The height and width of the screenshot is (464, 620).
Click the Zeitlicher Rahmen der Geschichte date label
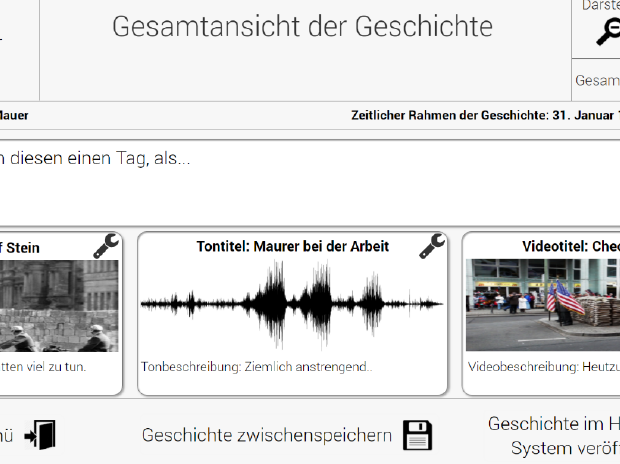coord(485,115)
